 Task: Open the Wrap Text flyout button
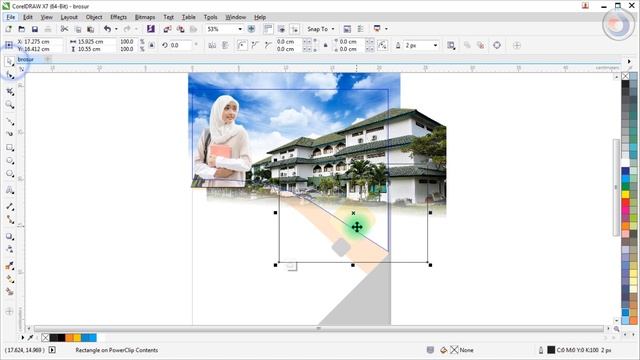click(x=451, y=45)
